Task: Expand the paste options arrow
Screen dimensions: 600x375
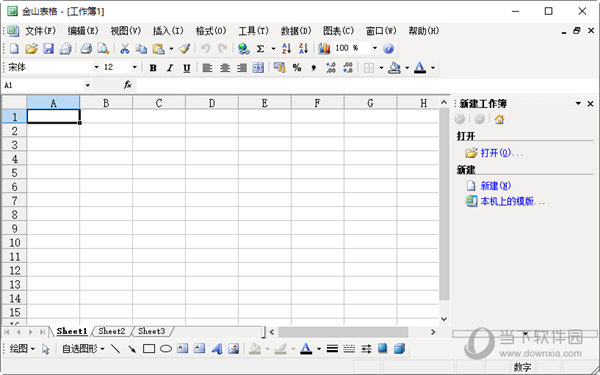Action: point(171,49)
